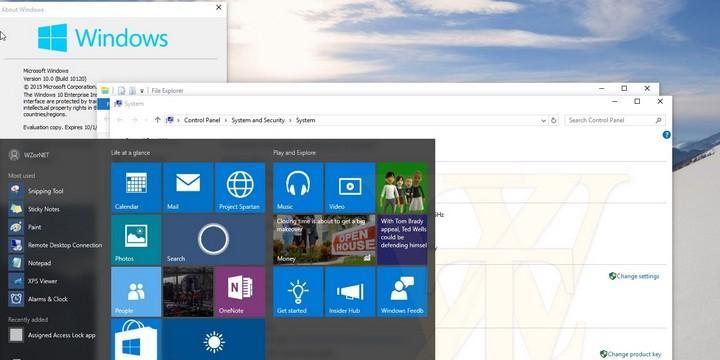Click the Life at a glance group header
The width and height of the screenshot is (720, 360).
(x=130, y=153)
